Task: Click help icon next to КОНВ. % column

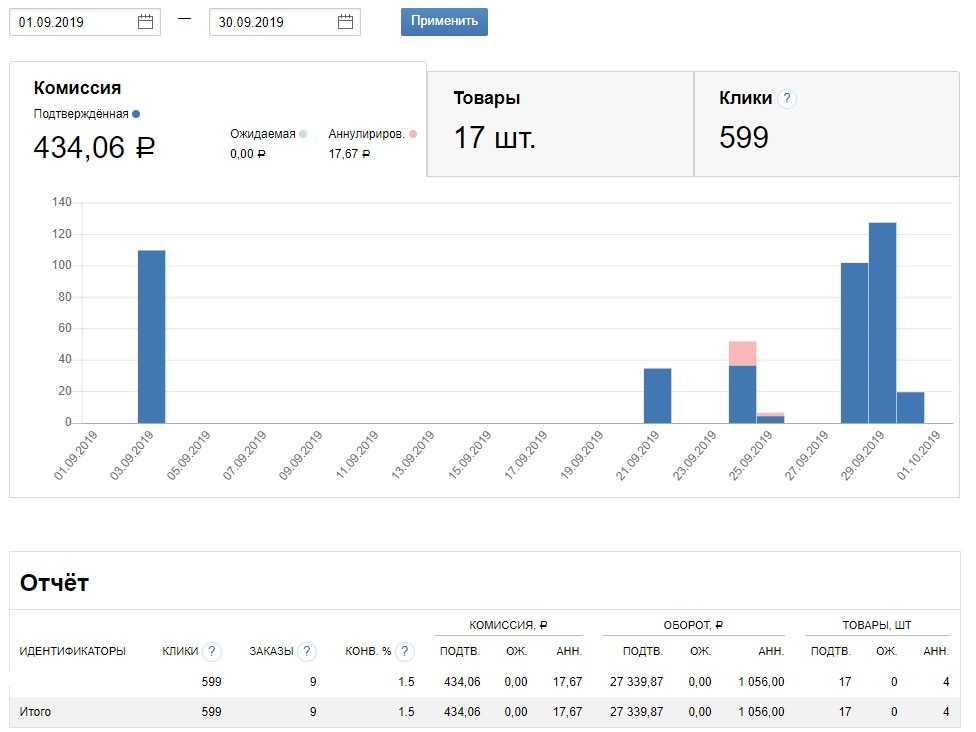Action: (405, 651)
